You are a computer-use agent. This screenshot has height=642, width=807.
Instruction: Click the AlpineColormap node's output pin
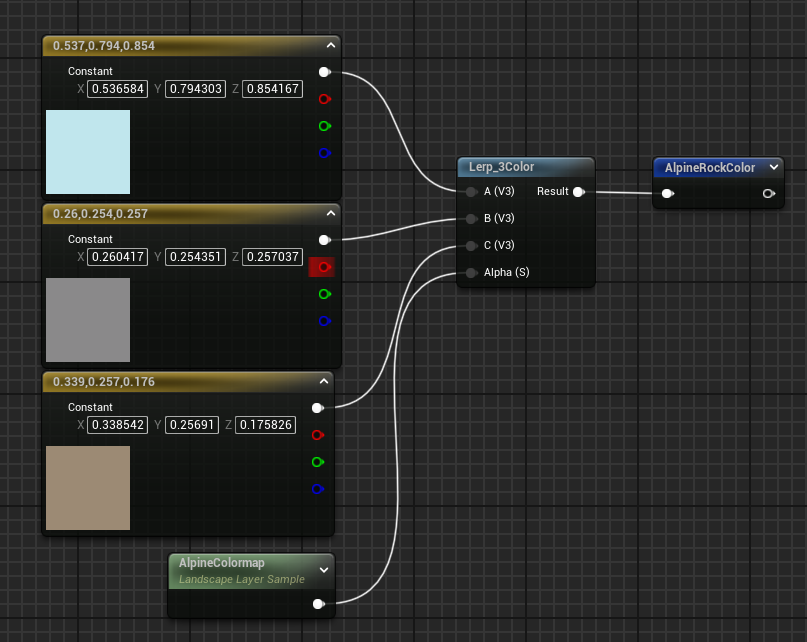(x=318, y=603)
